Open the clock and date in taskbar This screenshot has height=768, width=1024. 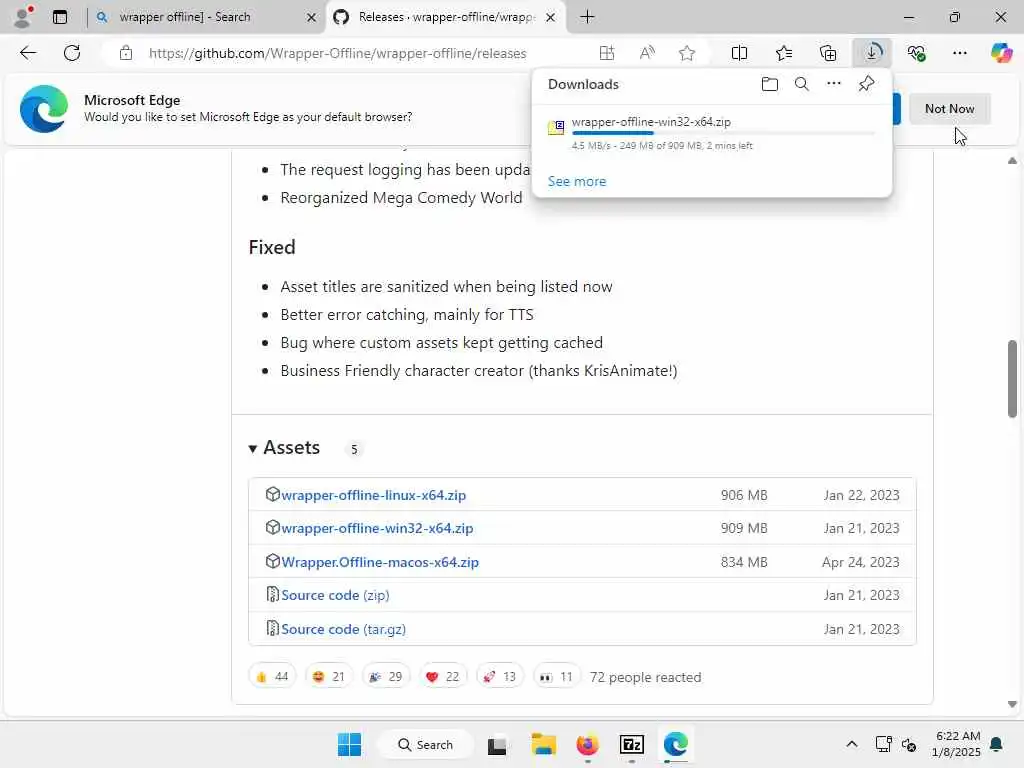[x=957, y=744]
